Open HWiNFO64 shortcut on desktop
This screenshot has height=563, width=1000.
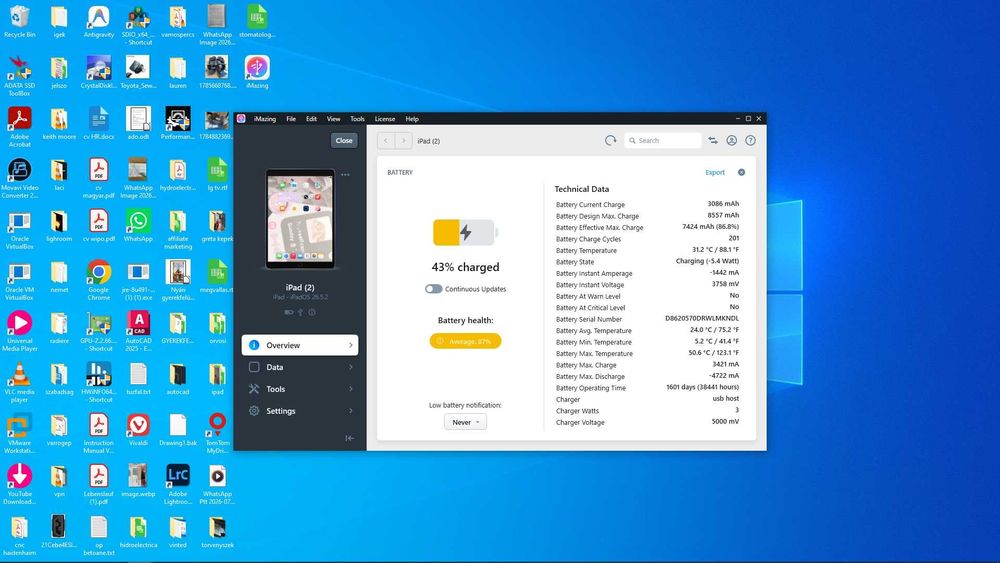coord(99,382)
